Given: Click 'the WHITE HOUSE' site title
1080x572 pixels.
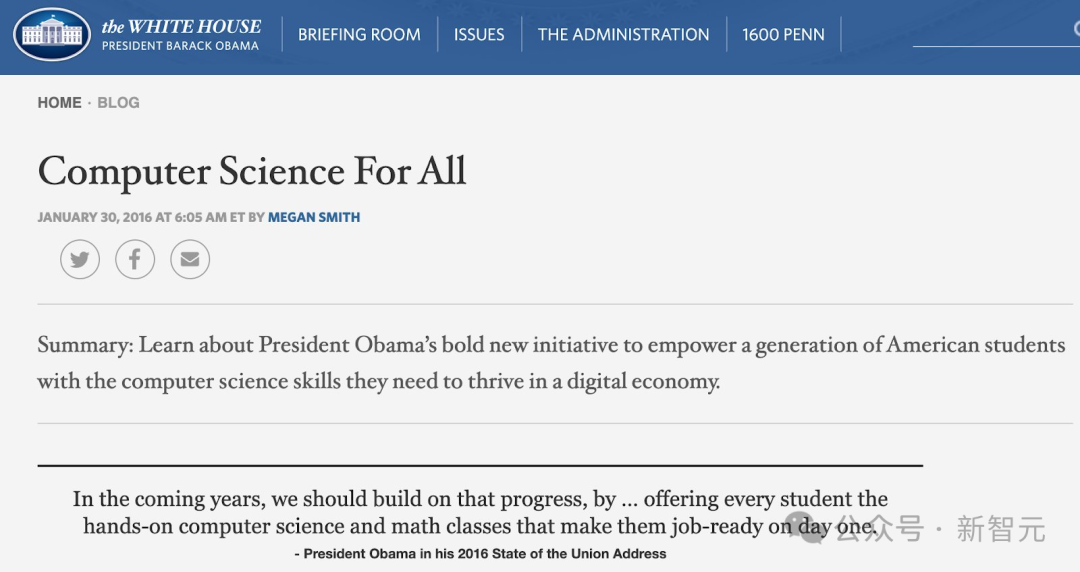Looking at the screenshot, I should click(181, 26).
